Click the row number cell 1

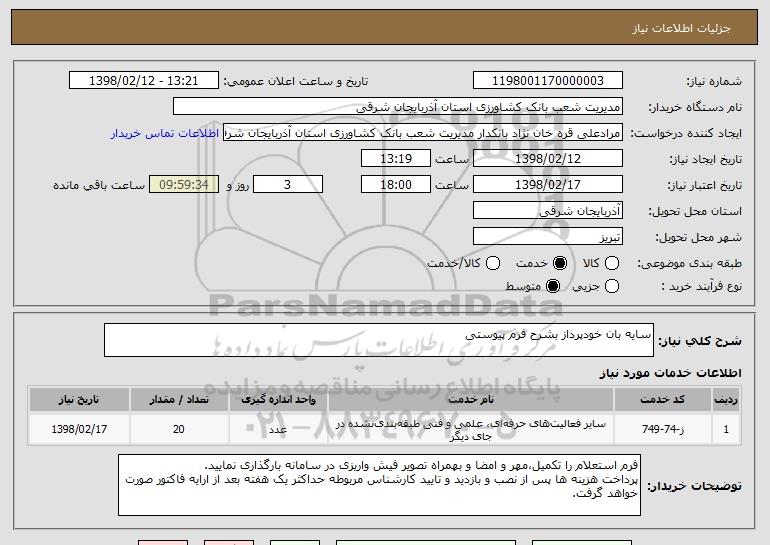726,429
